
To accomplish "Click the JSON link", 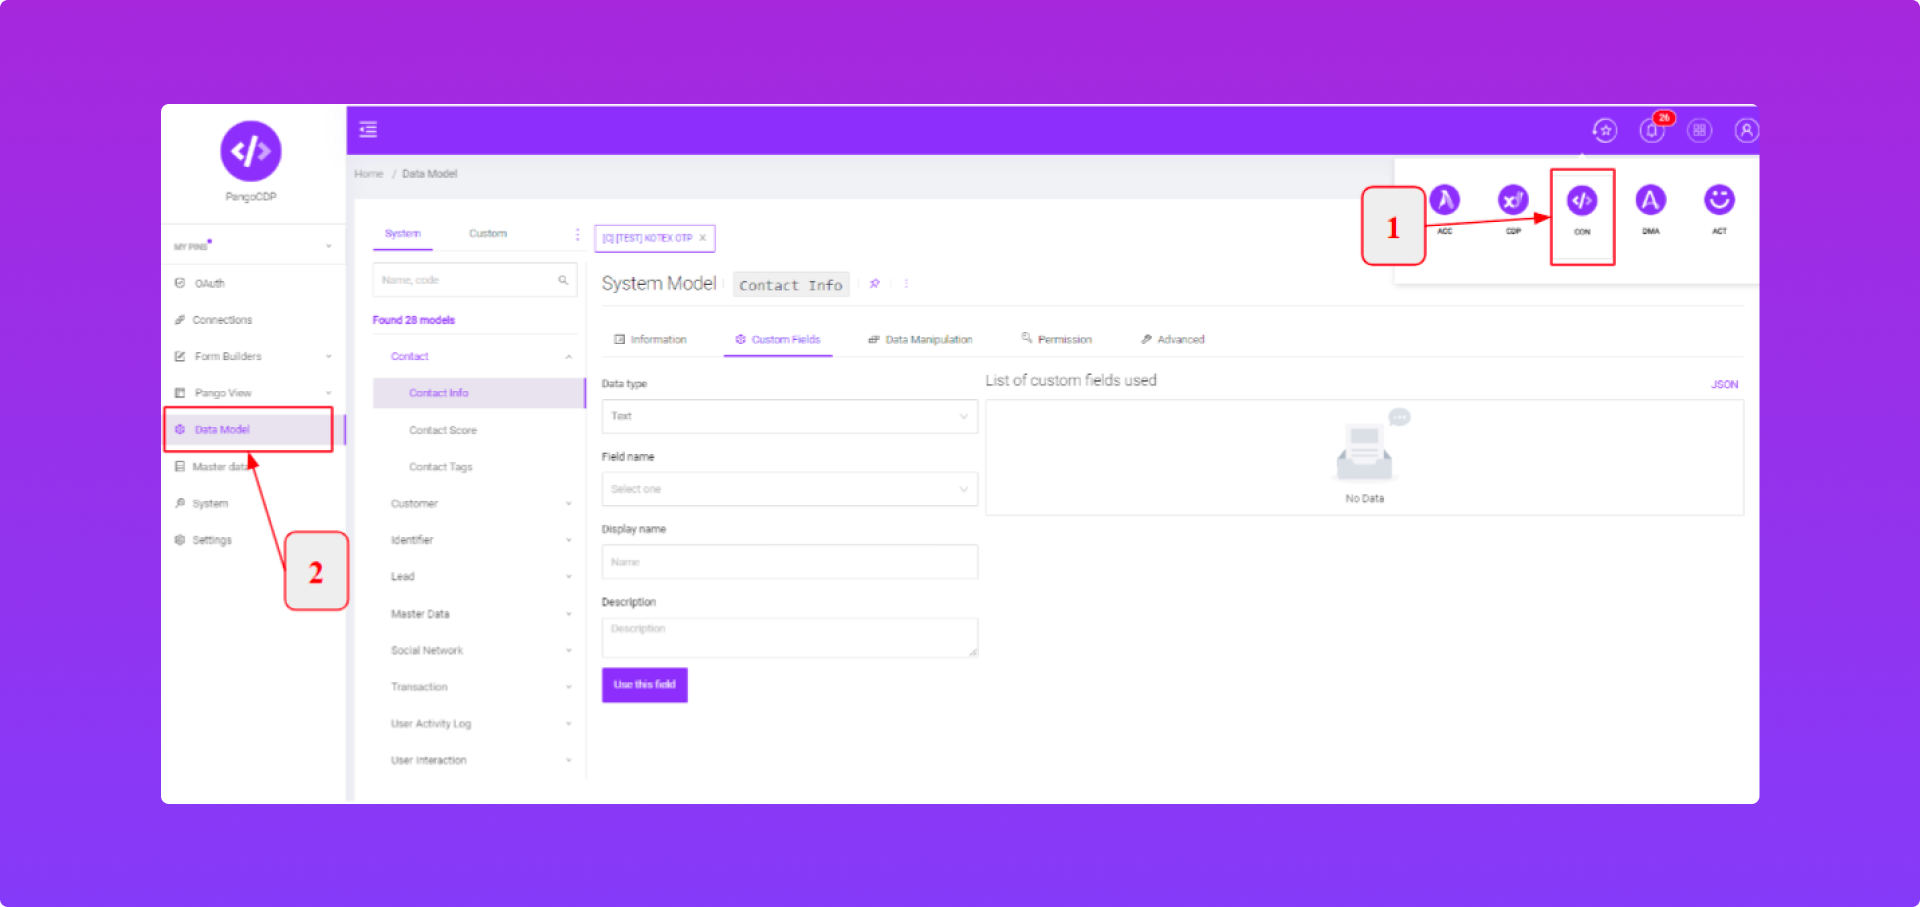I will click(1724, 385).
